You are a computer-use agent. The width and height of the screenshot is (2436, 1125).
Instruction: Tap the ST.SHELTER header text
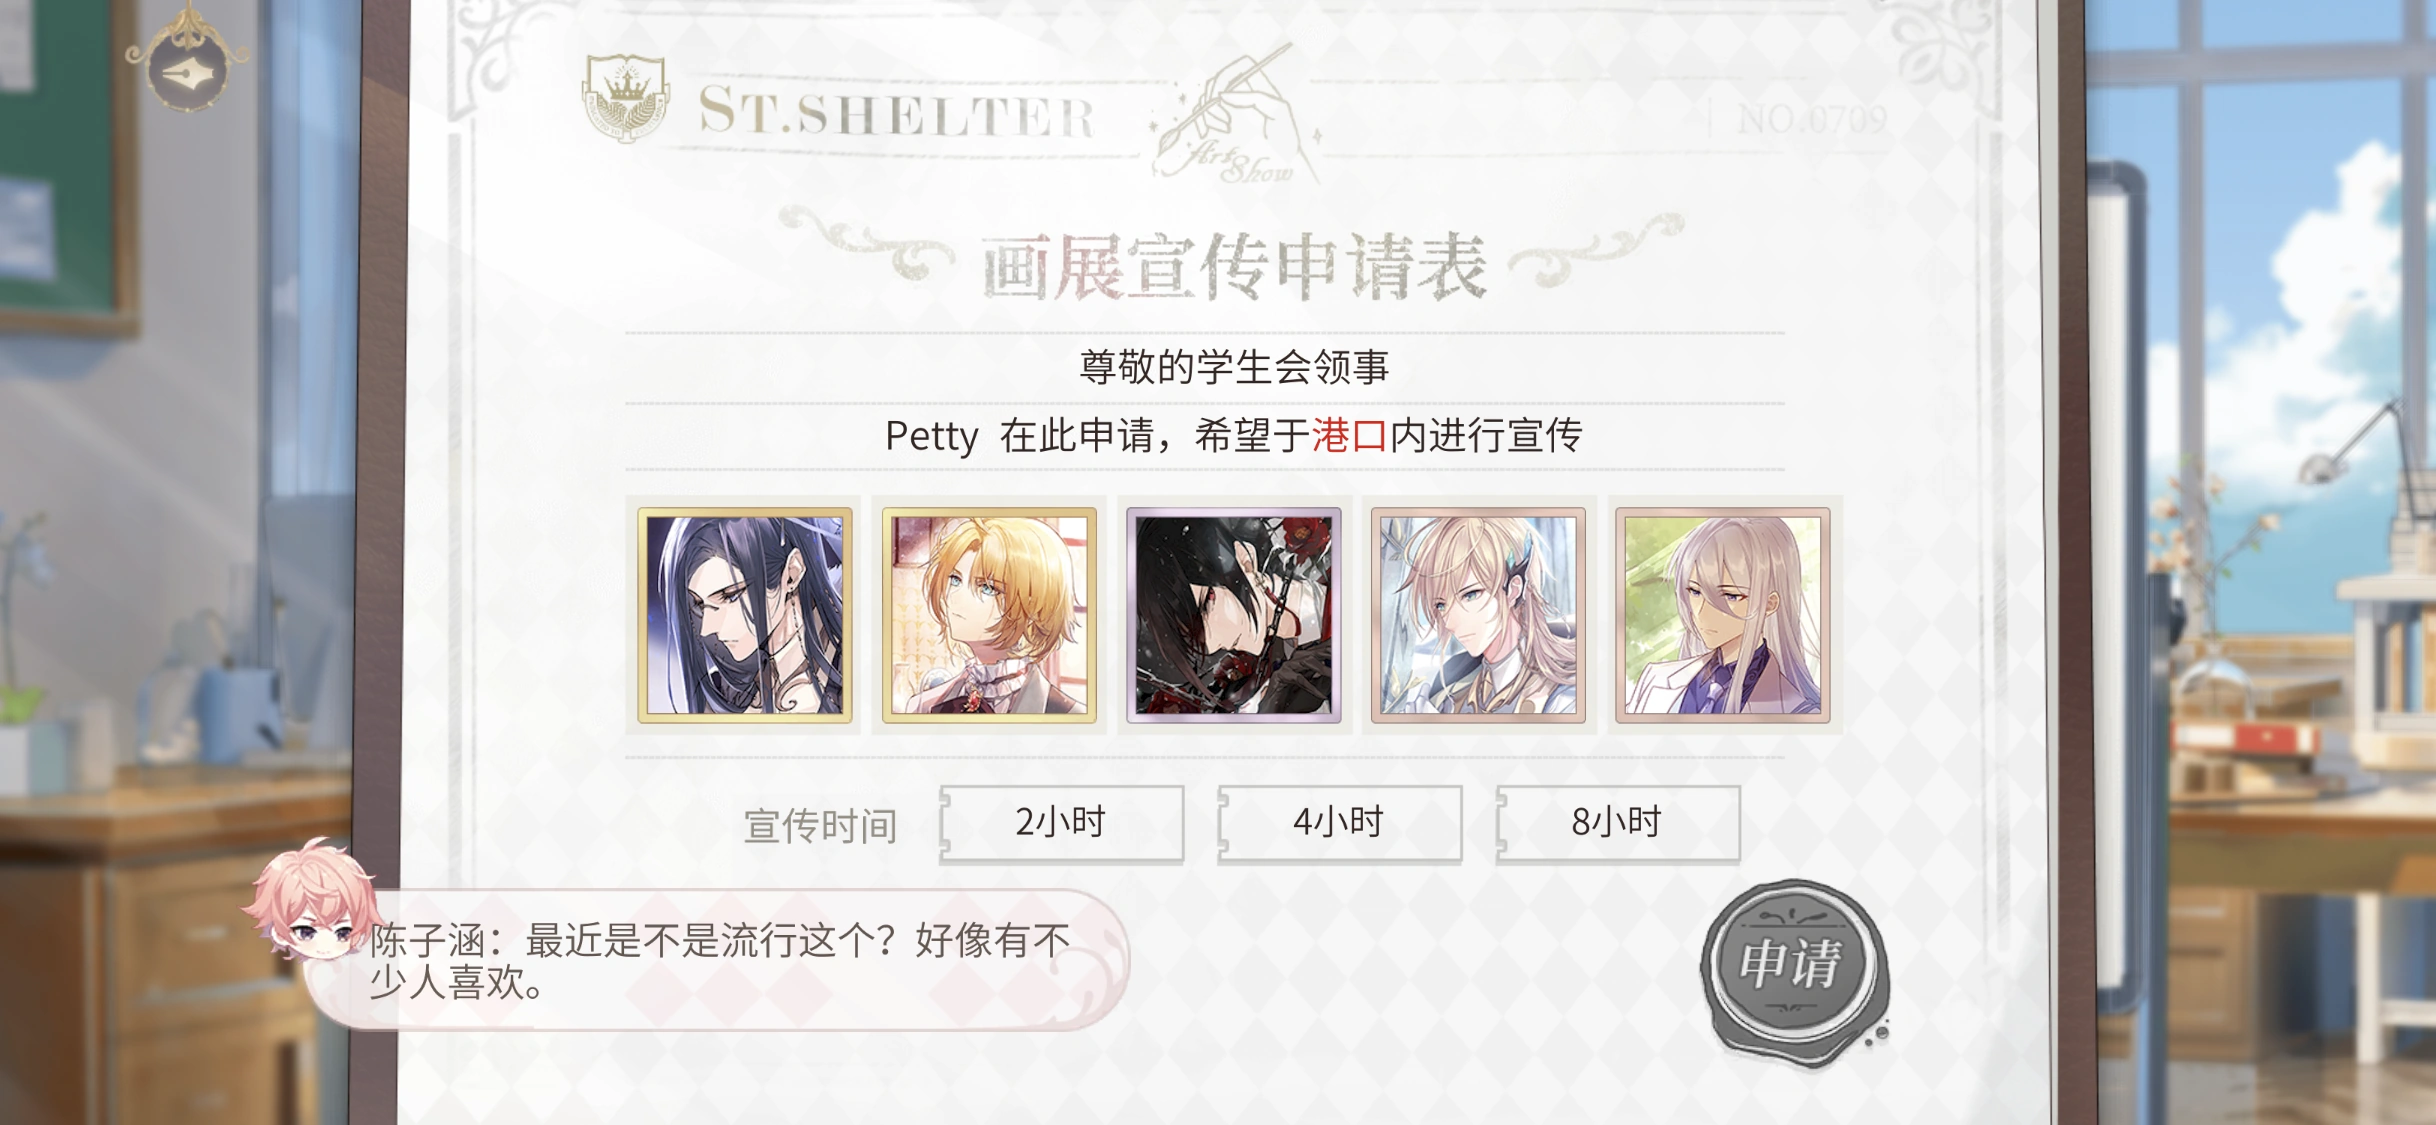coord(897,112)
